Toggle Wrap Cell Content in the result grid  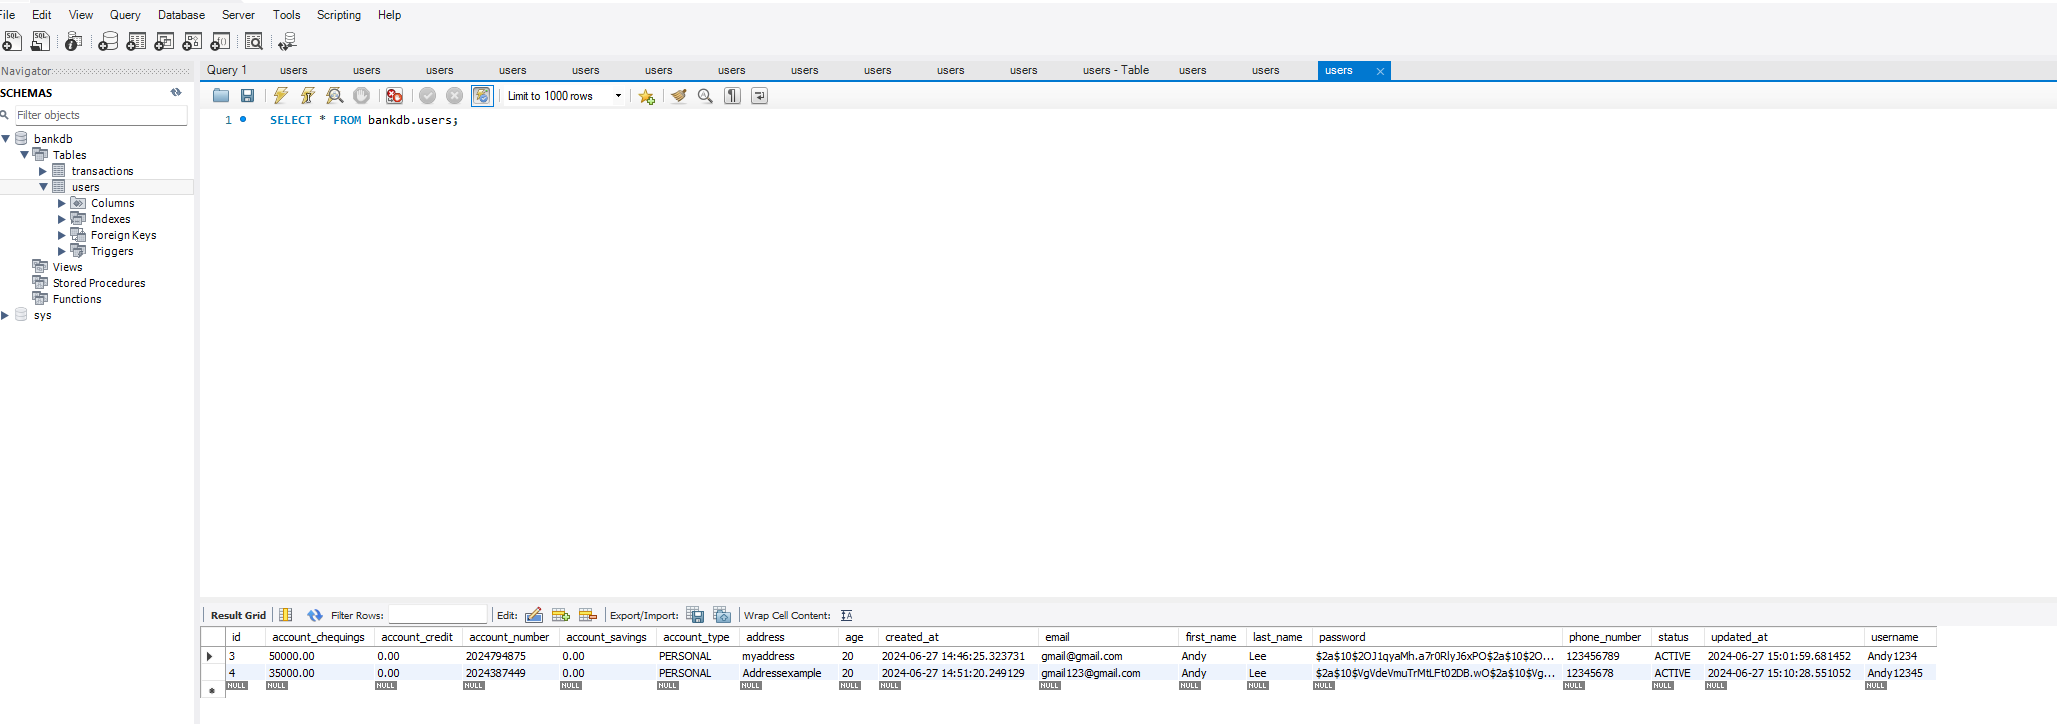click(x=847, y=615)
